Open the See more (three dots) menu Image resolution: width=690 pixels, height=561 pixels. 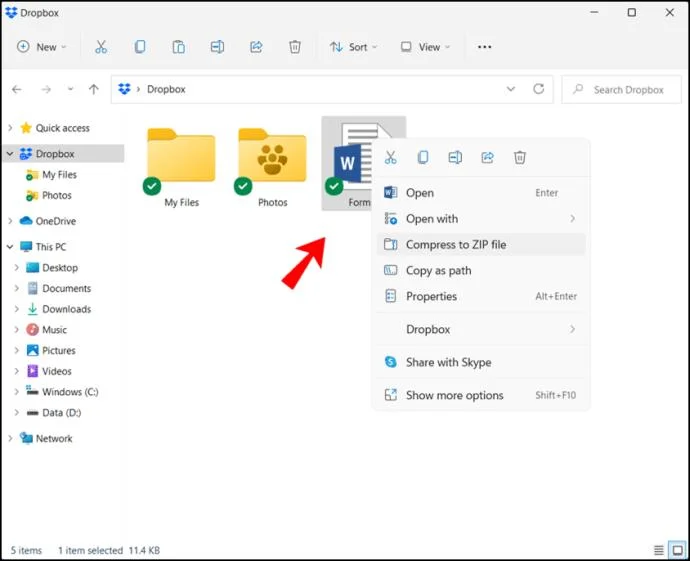tap(484, 47)
